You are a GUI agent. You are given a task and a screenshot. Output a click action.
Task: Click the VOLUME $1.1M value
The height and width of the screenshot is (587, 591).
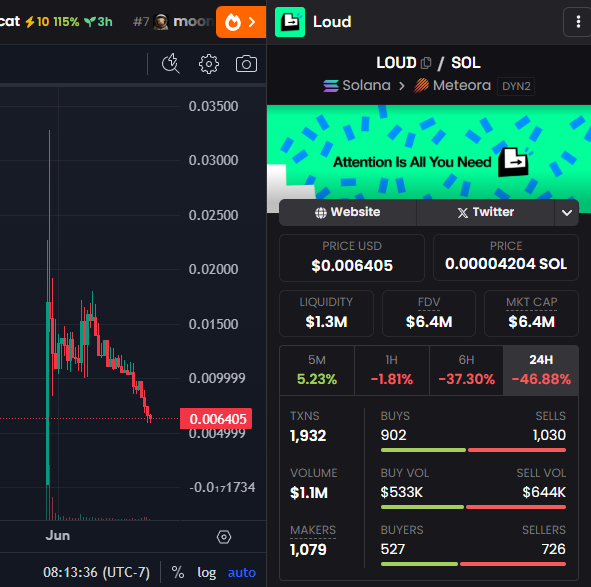(309, 493)
